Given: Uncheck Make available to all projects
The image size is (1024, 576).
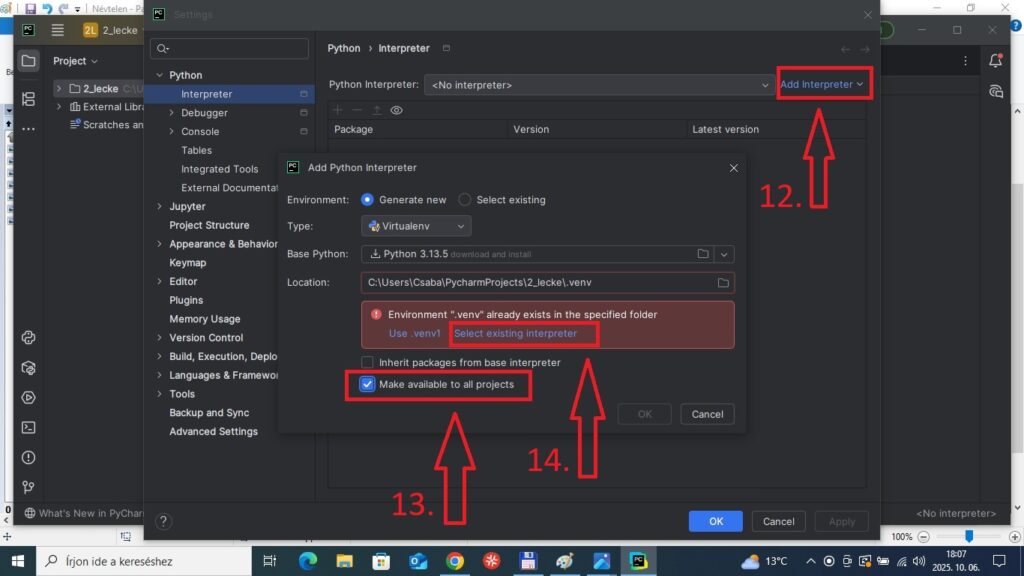Looking at the screenshot, I should (x=368, y=384).
